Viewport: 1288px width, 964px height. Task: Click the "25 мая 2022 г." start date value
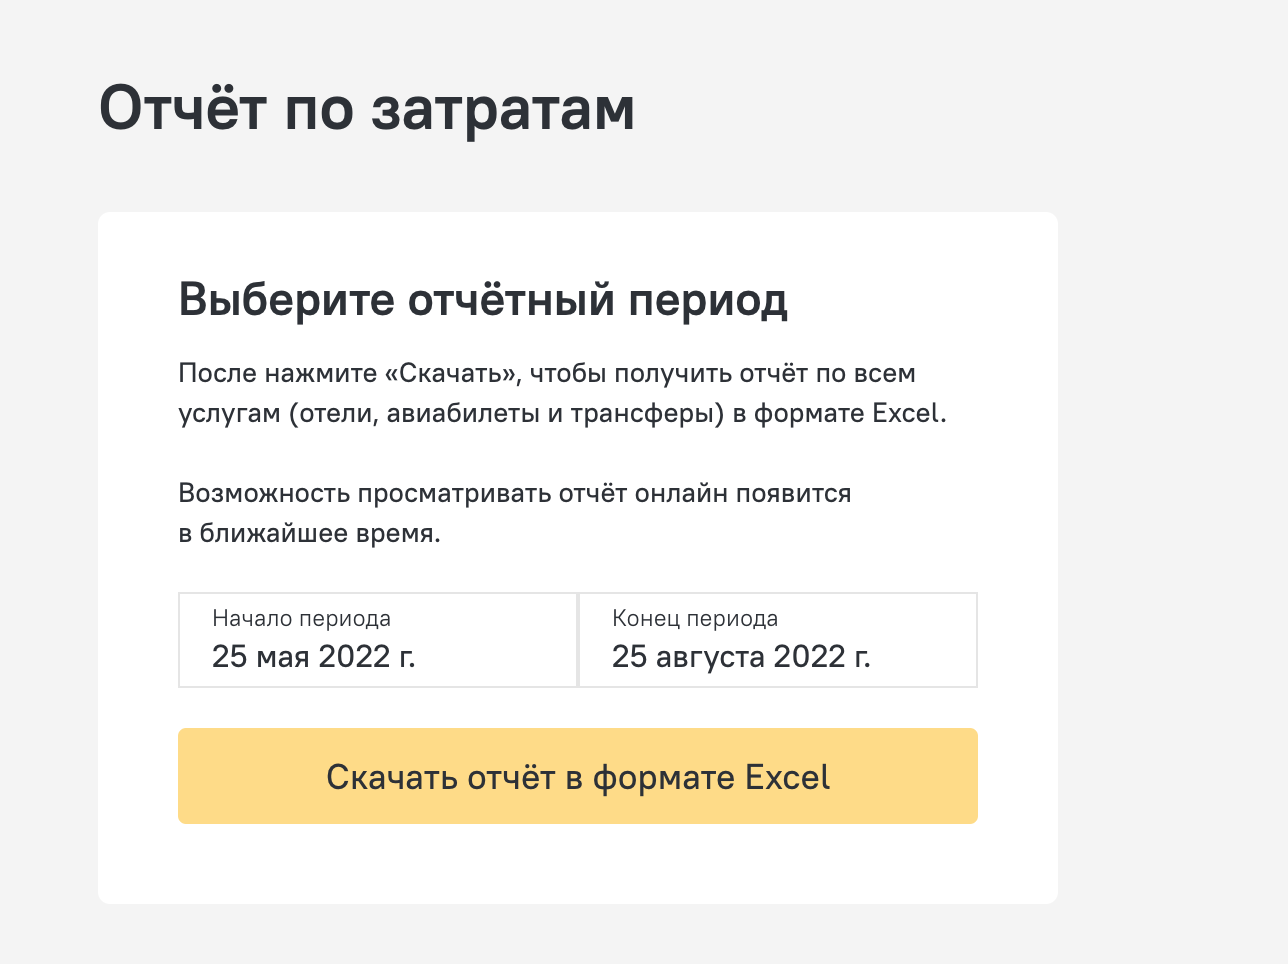(314, 657)
